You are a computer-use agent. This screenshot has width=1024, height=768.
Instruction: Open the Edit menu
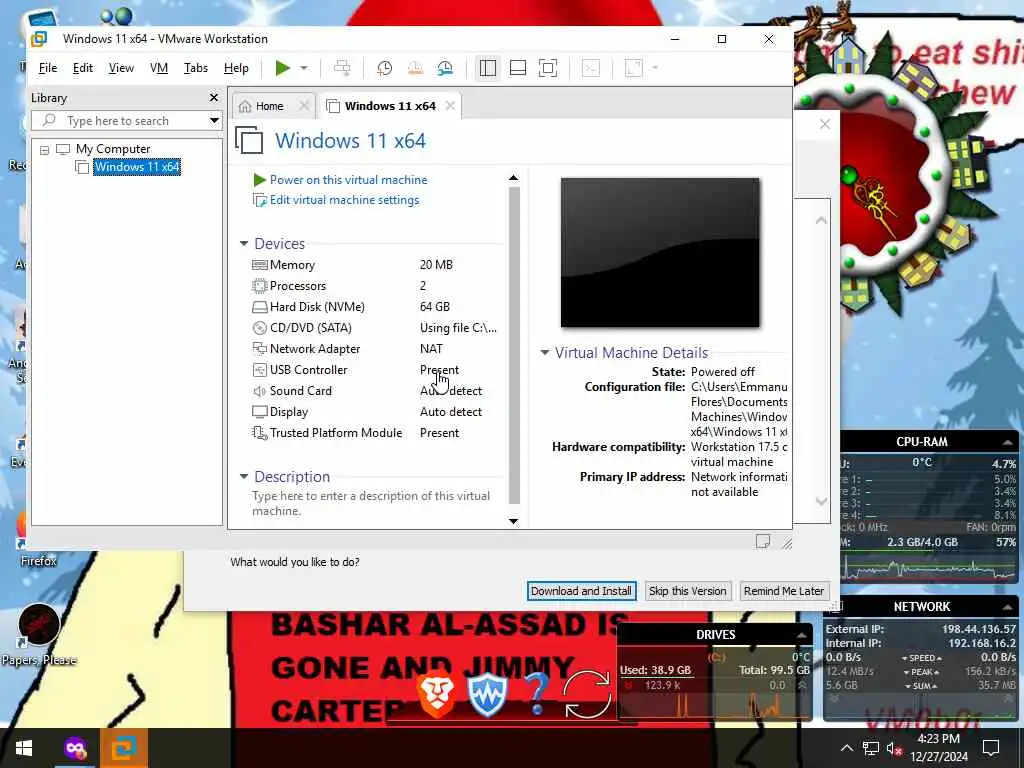point(82,68)
